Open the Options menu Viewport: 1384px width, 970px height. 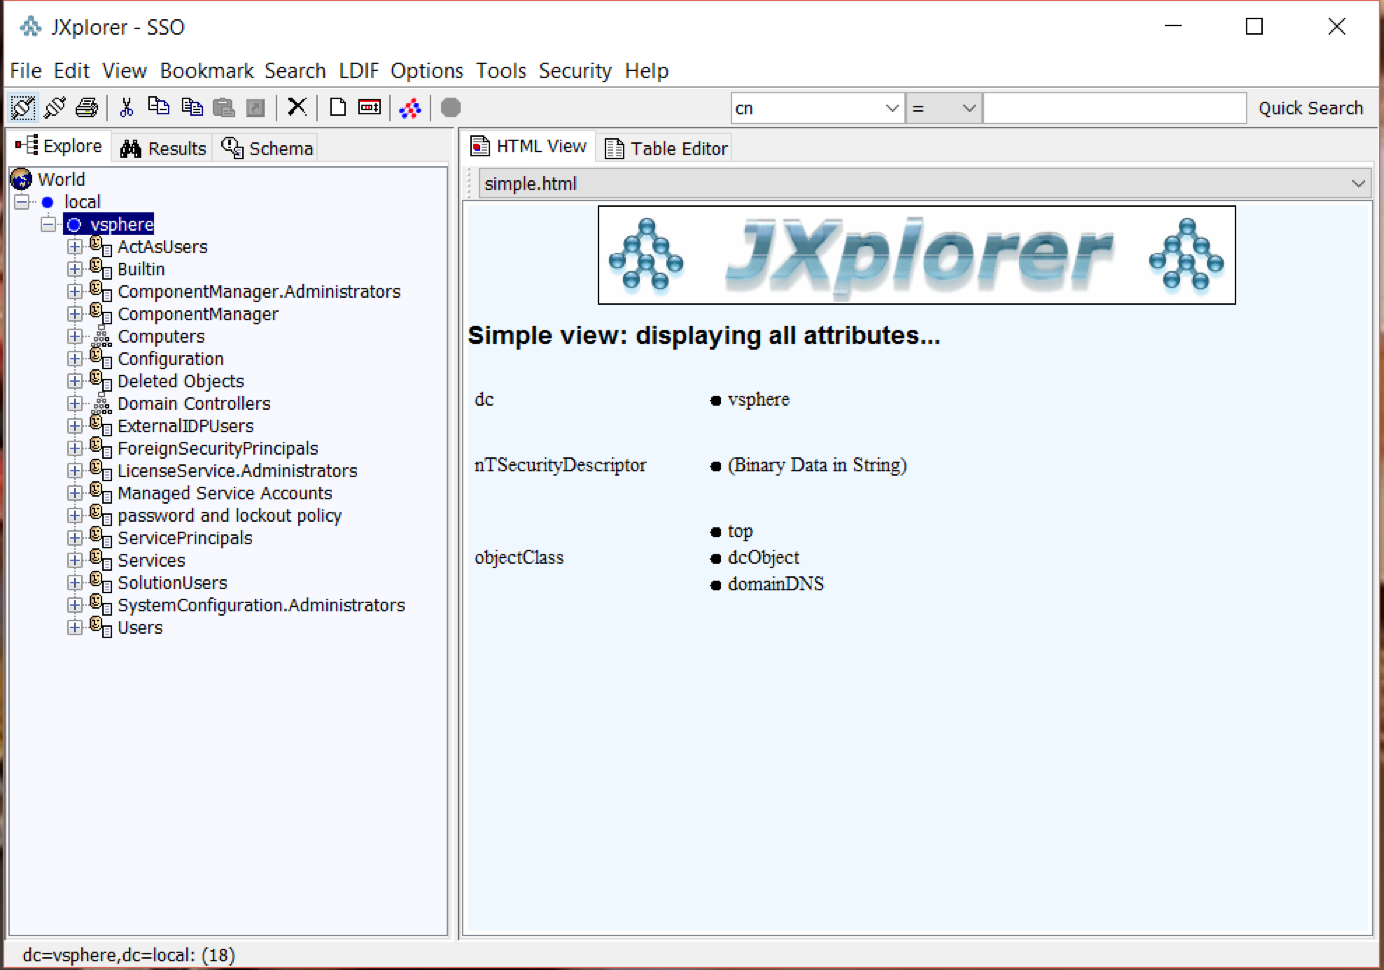(x=427, y=71)
